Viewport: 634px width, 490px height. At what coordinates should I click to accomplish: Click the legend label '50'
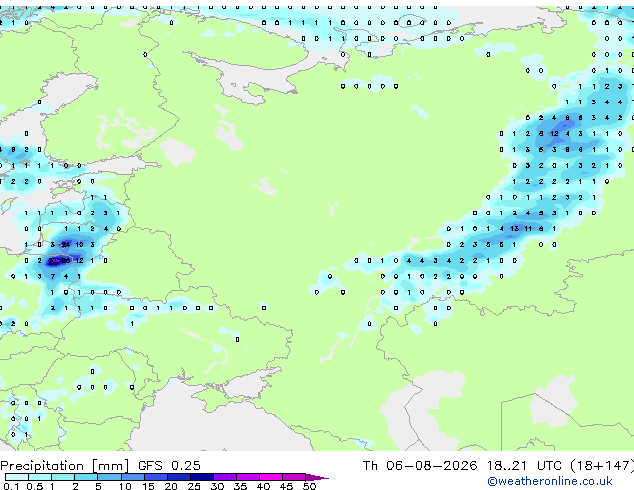(x=309, y=486)
